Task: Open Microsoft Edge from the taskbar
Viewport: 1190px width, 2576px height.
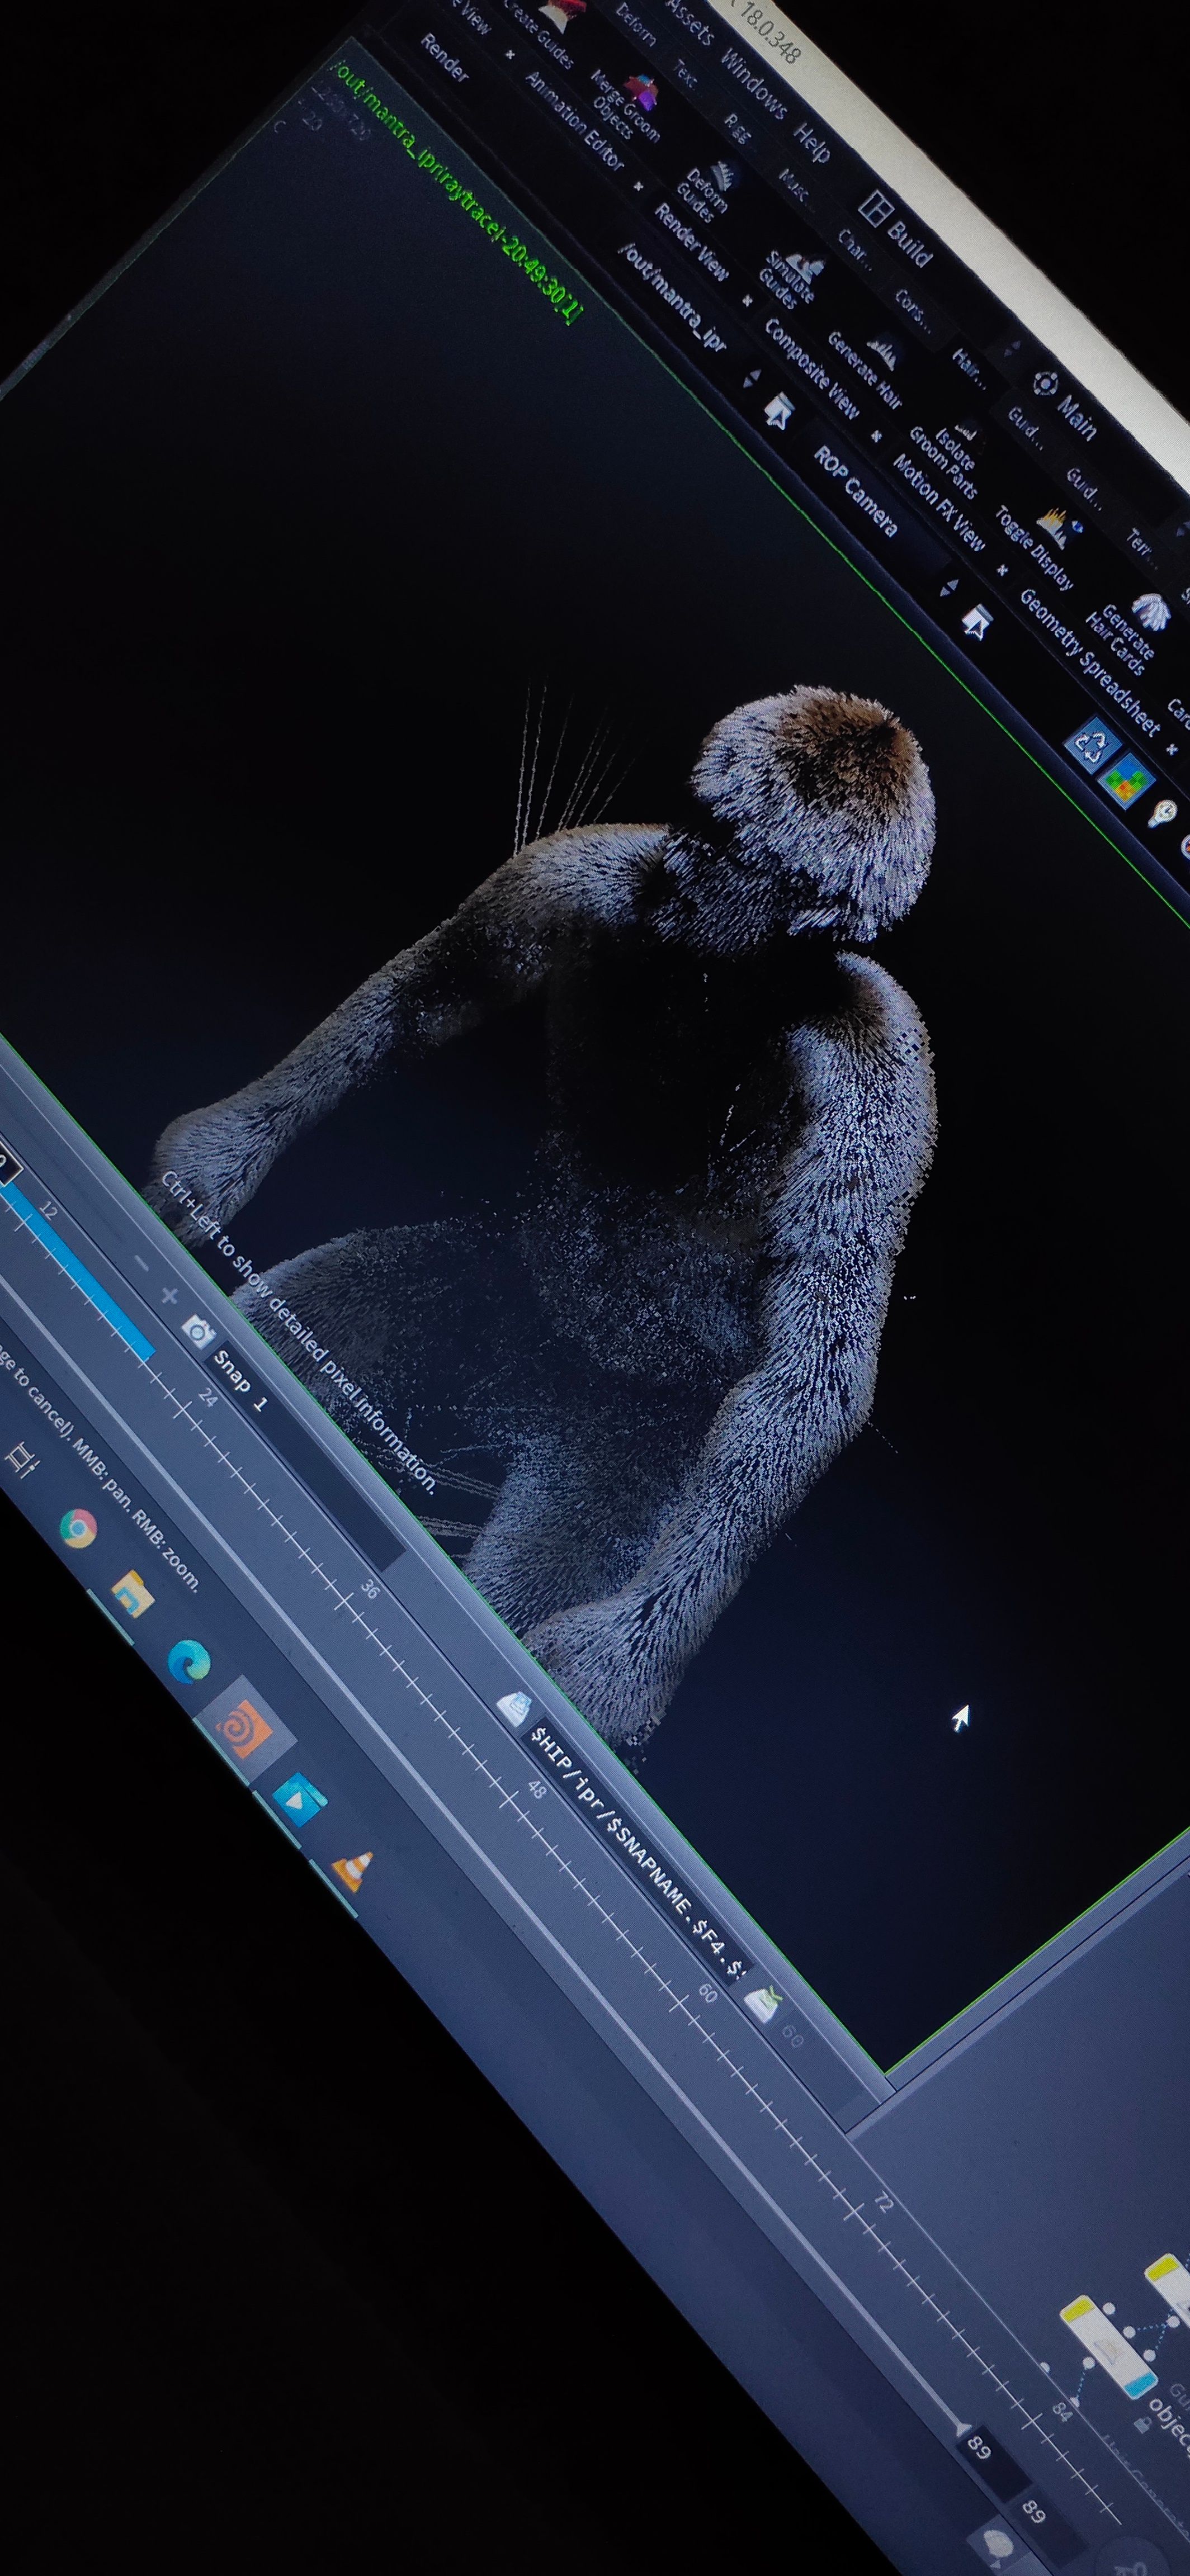Action: (x=190, y=1661)
